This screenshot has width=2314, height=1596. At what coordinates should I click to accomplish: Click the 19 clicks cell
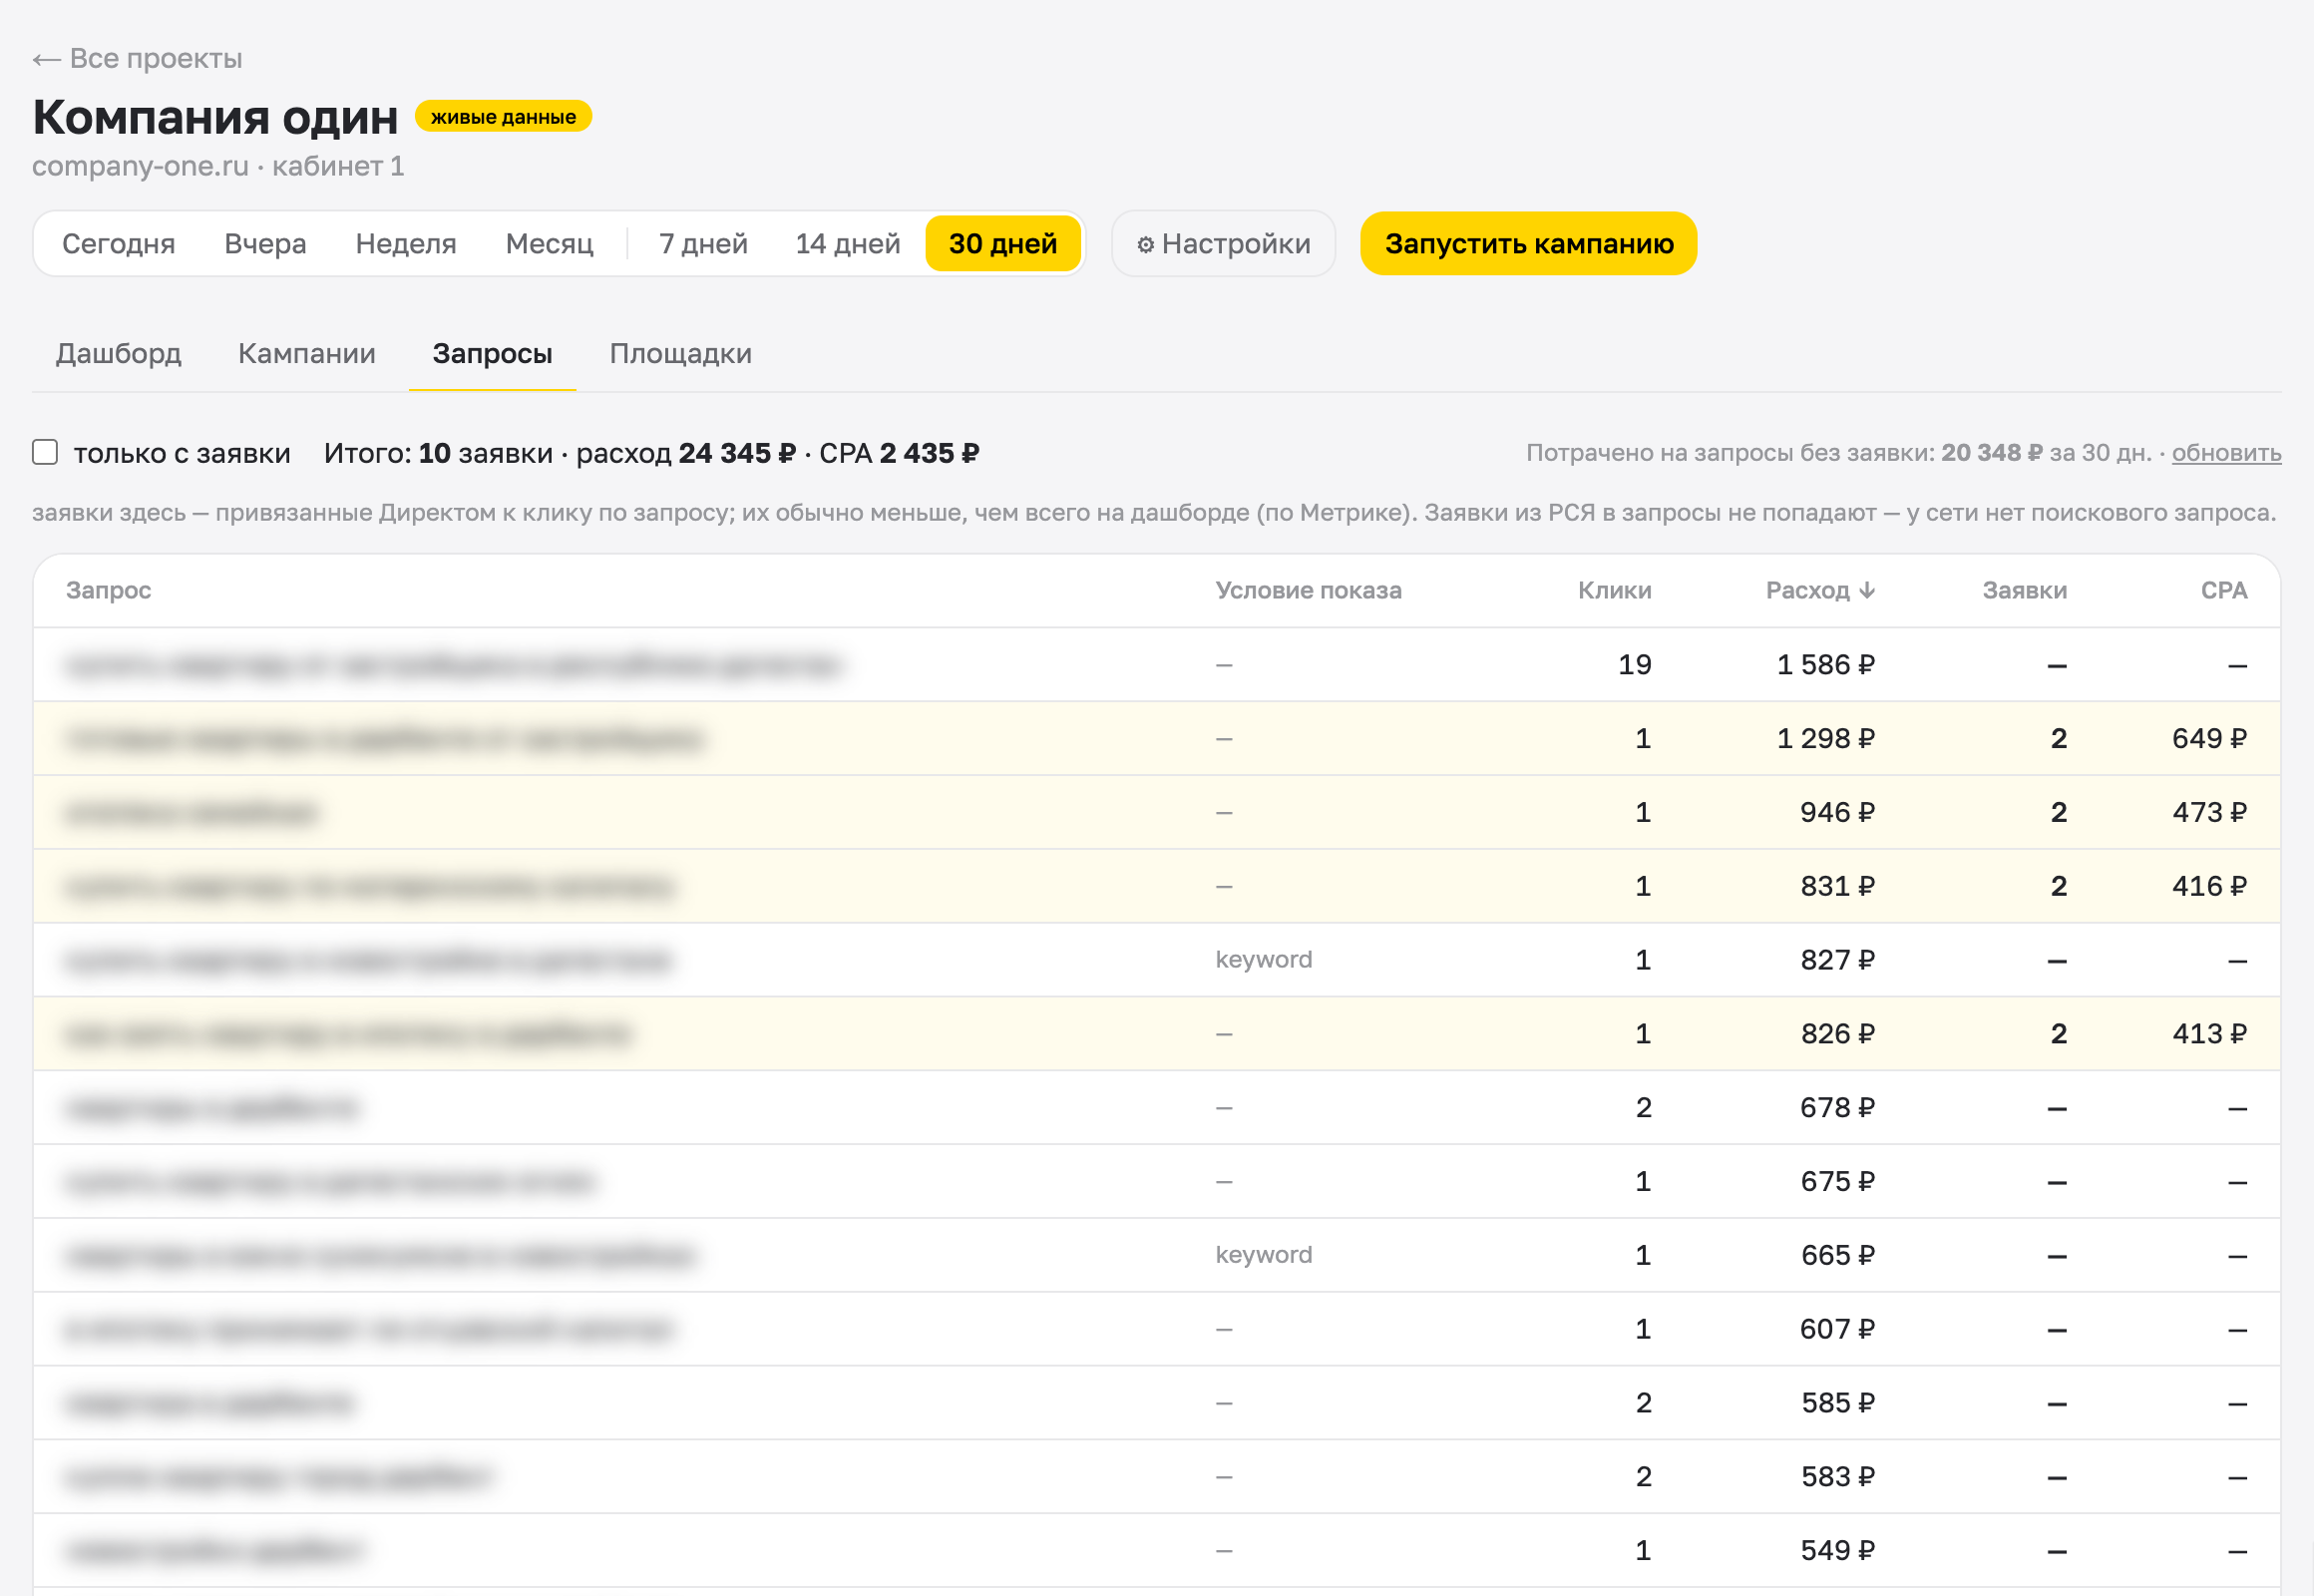point(1634,664)
